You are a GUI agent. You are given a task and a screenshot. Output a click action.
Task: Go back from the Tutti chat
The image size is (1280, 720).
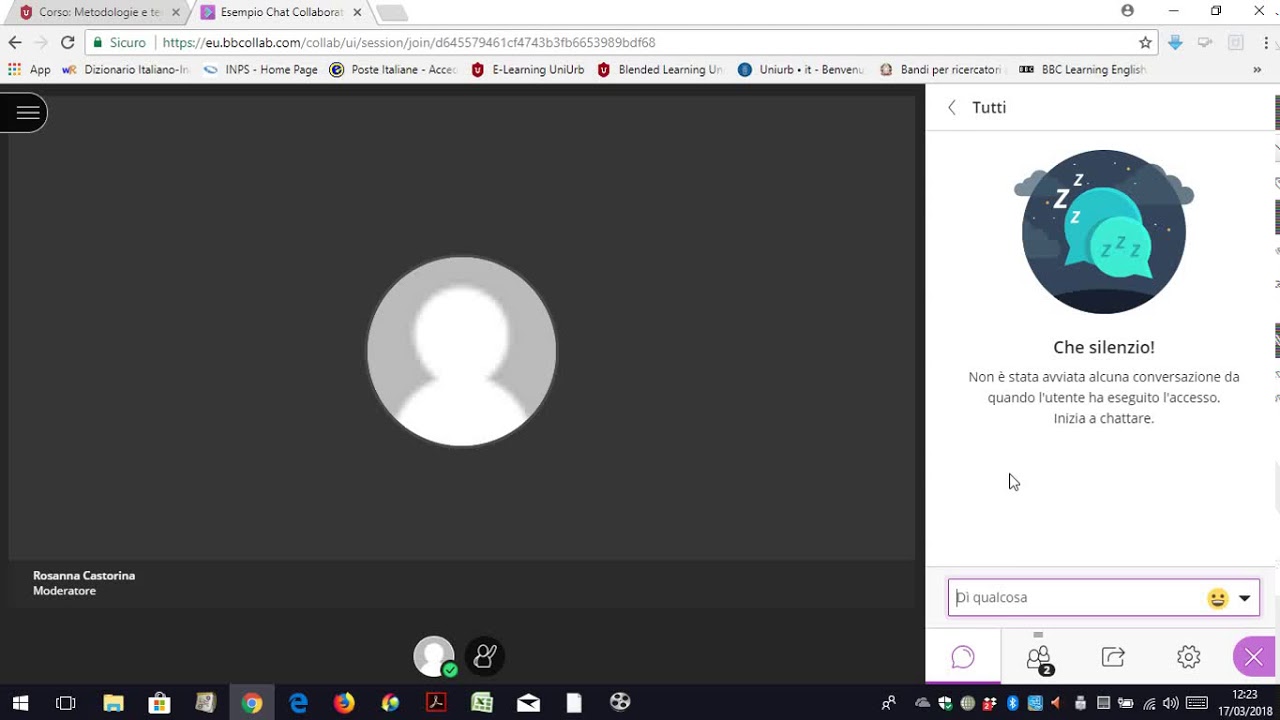952,108
